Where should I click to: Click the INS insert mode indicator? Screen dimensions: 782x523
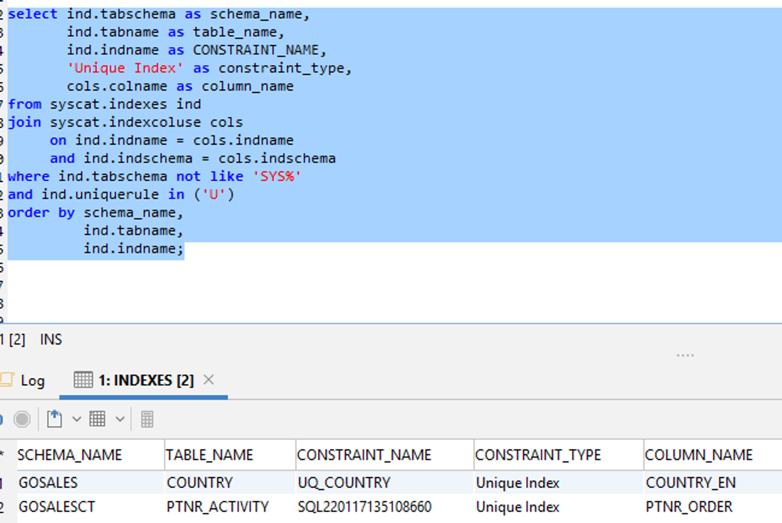(51, 340)
